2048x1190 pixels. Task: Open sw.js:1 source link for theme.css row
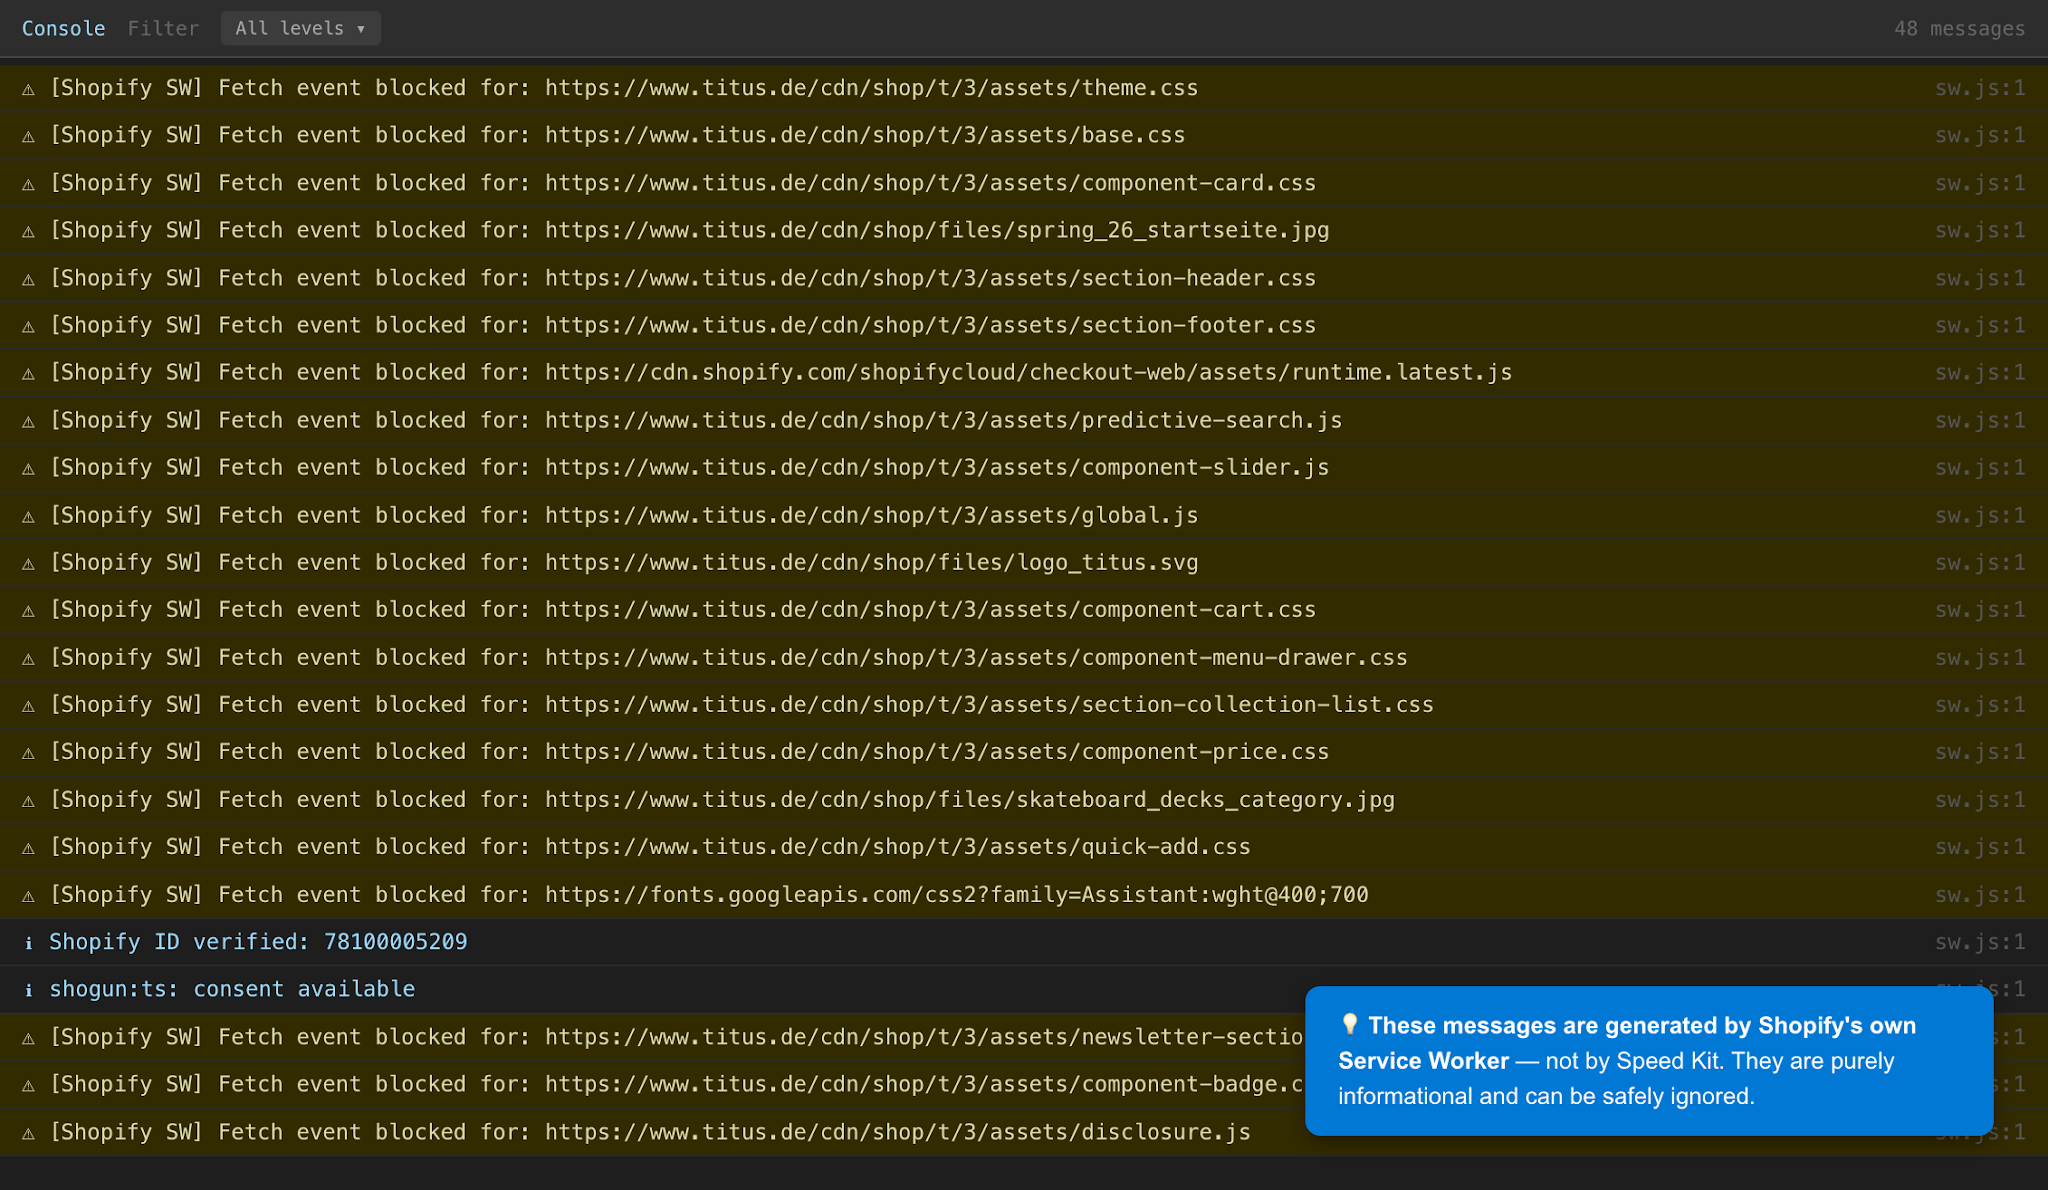pos(1979,88)
